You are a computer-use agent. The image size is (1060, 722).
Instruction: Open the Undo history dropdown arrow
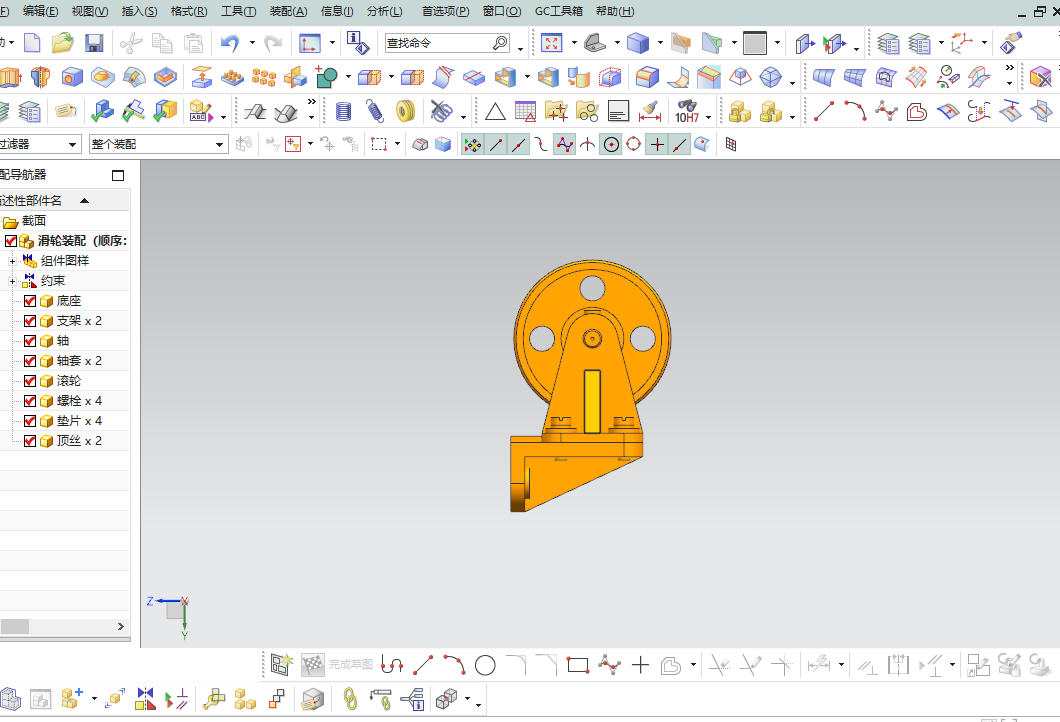(252, 43)
